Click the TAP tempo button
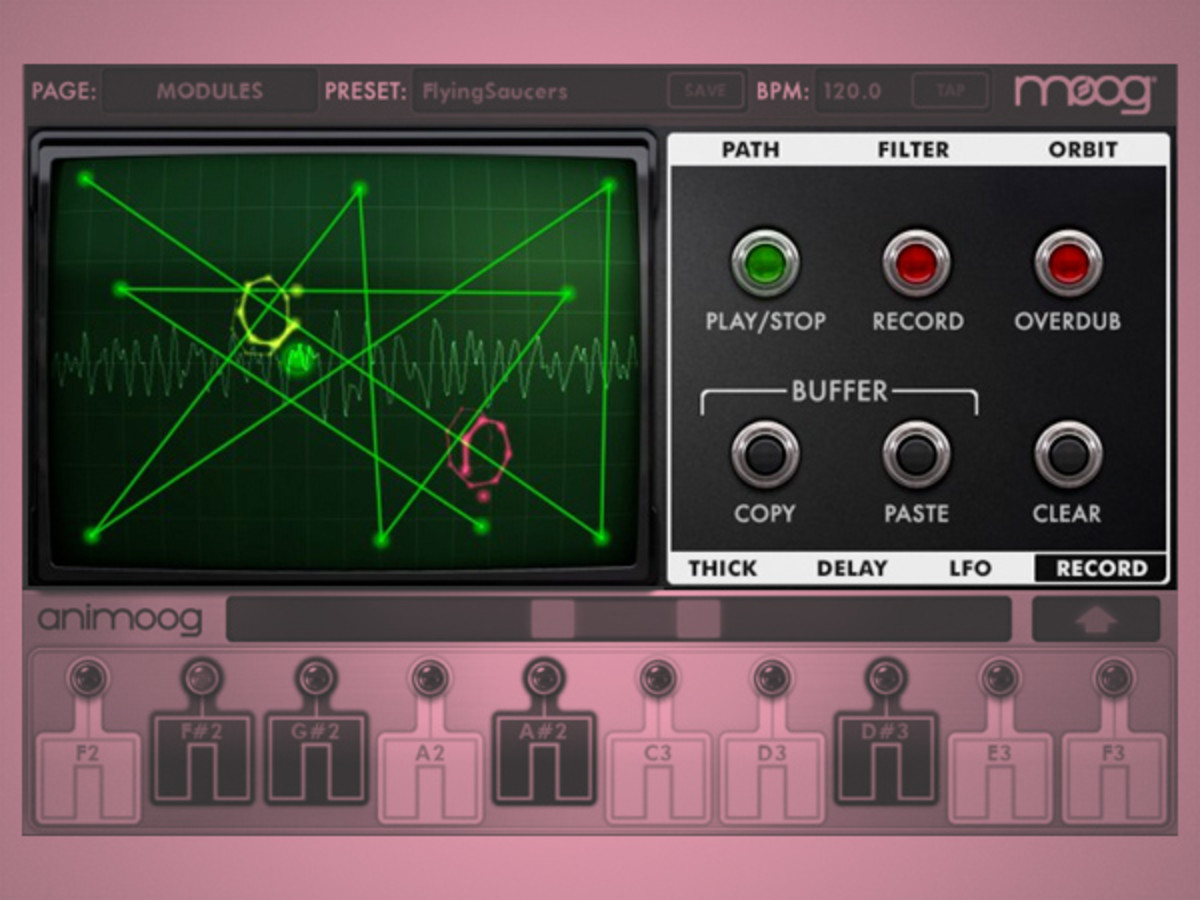The image size is (1200, 900). pyautogui.click(x=949, y=91)
